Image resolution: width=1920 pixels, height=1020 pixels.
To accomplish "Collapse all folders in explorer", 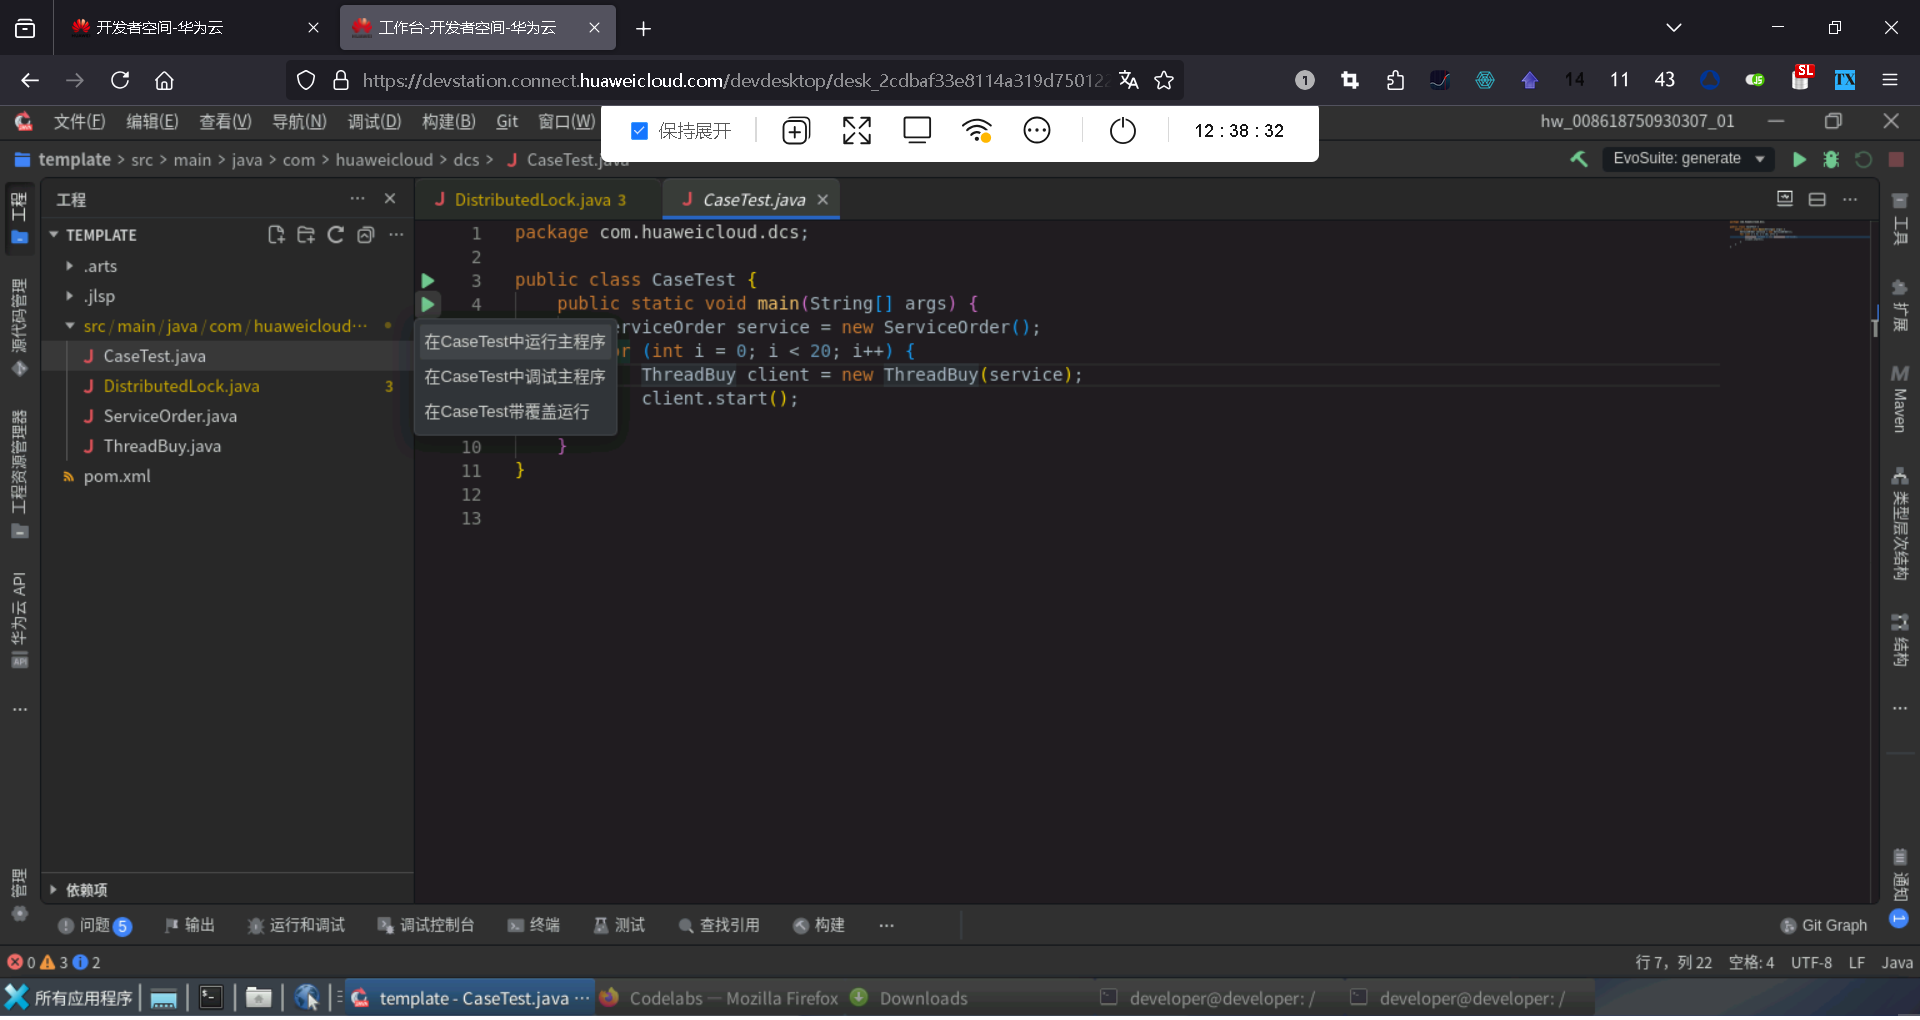I will [366, 235].
